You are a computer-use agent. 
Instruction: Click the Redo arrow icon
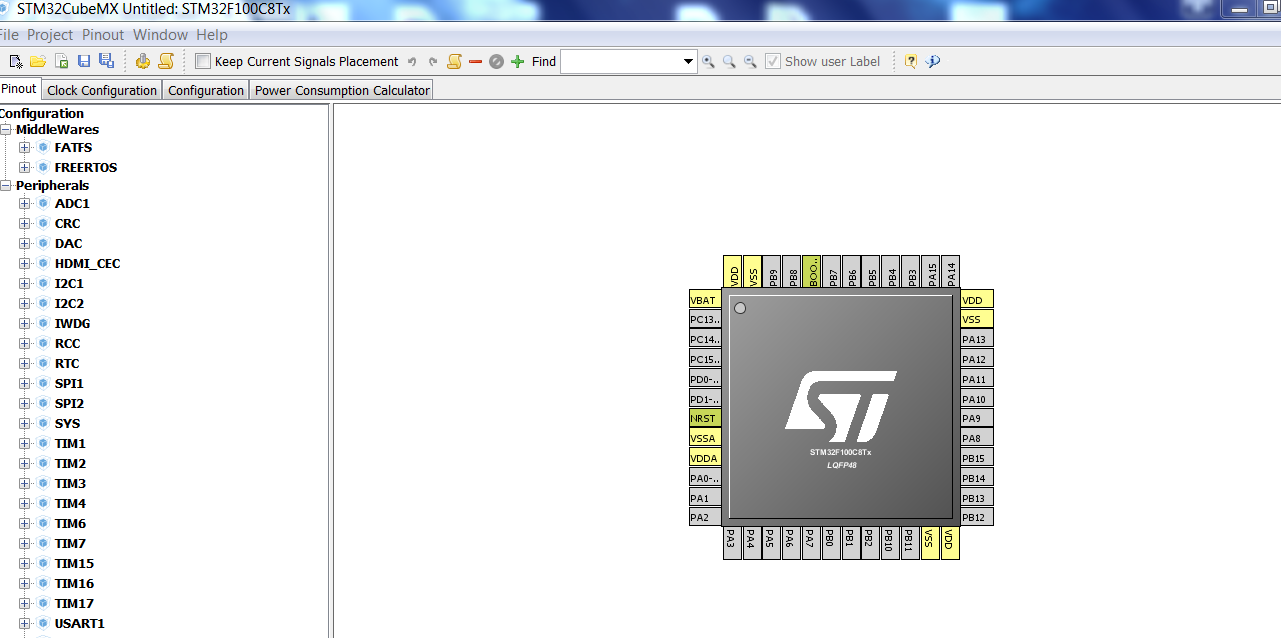click(433, 62)
